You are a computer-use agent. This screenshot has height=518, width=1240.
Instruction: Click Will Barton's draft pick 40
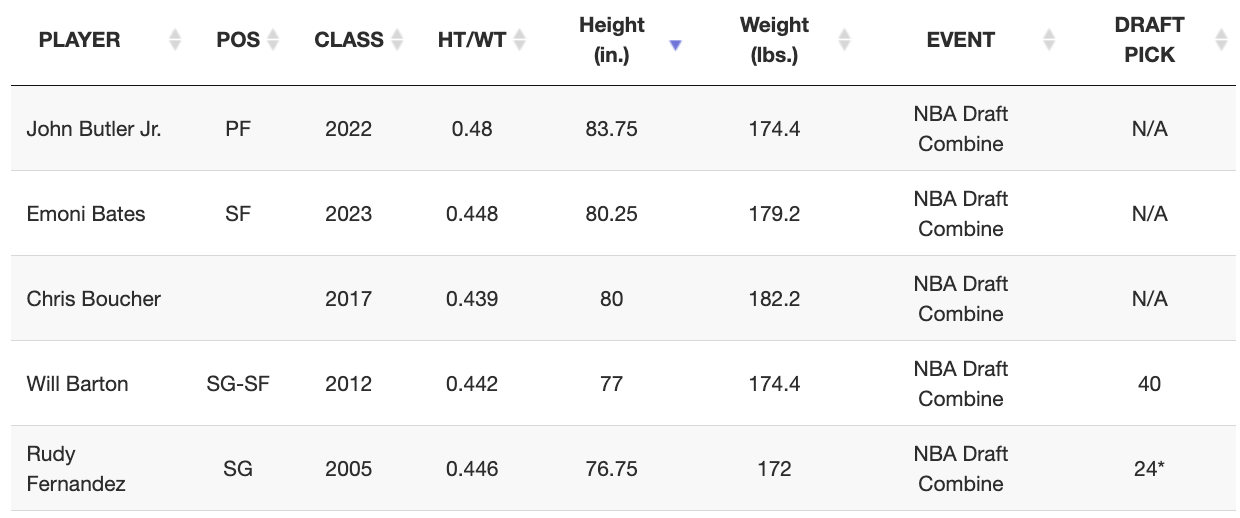click(1149, 384)
